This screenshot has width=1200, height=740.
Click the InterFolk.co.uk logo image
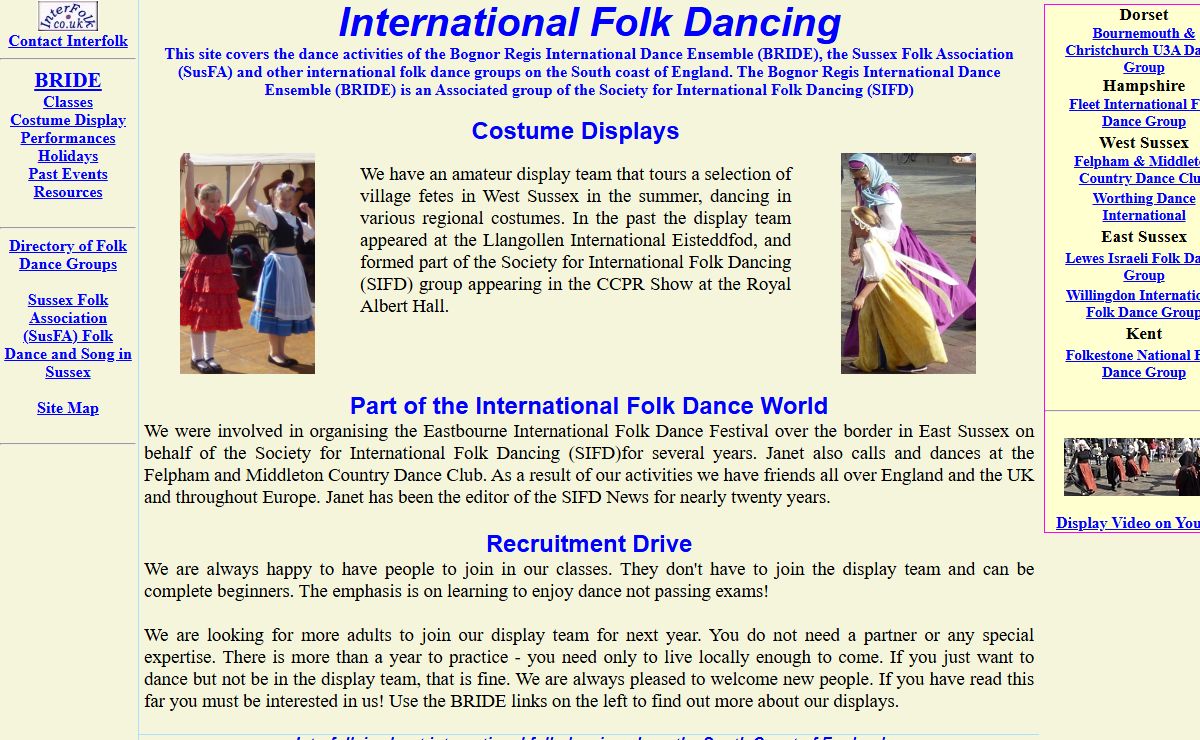(68, 16)
